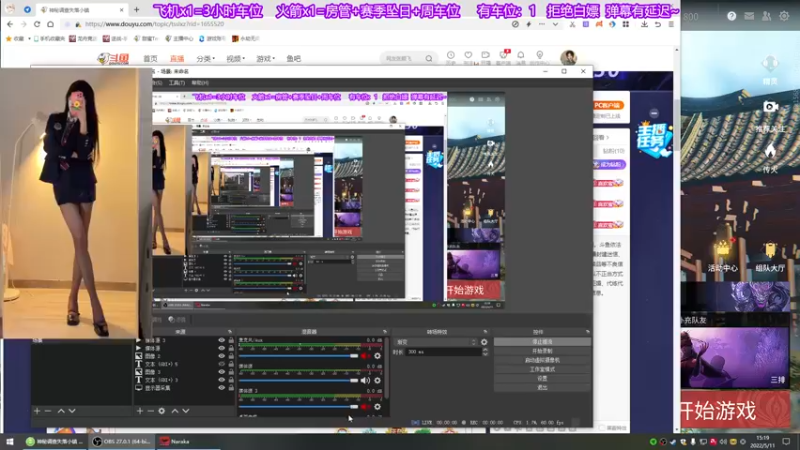Move selected source down in sources toolbar
The height and width of the screenshot is (450, 800).
click(186, 411)
